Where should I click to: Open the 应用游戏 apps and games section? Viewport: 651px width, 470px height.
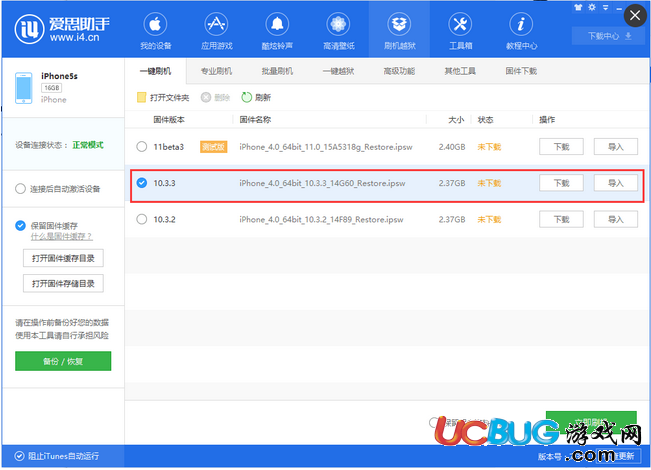(x=217, y=31)
